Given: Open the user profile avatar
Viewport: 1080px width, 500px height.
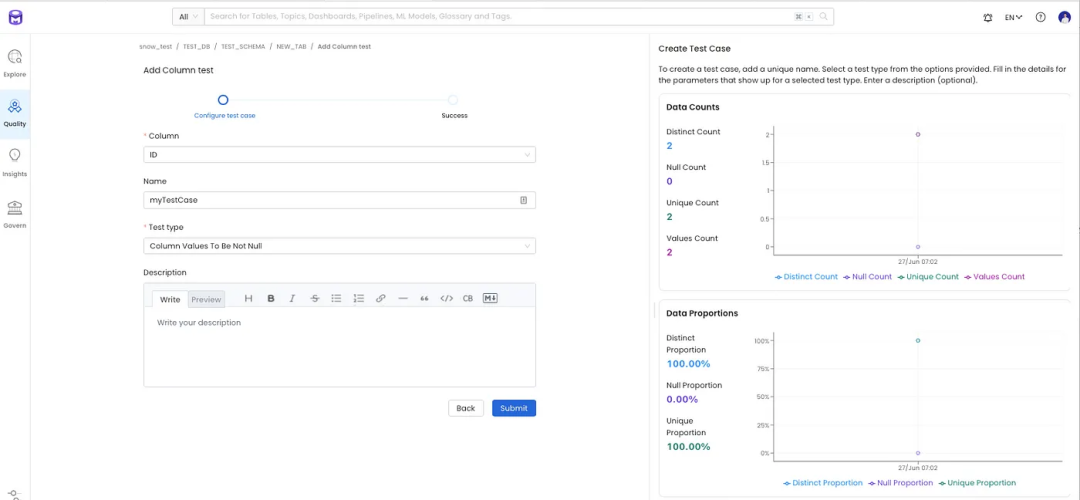Looking at the screenshot, I should 1064,17.
